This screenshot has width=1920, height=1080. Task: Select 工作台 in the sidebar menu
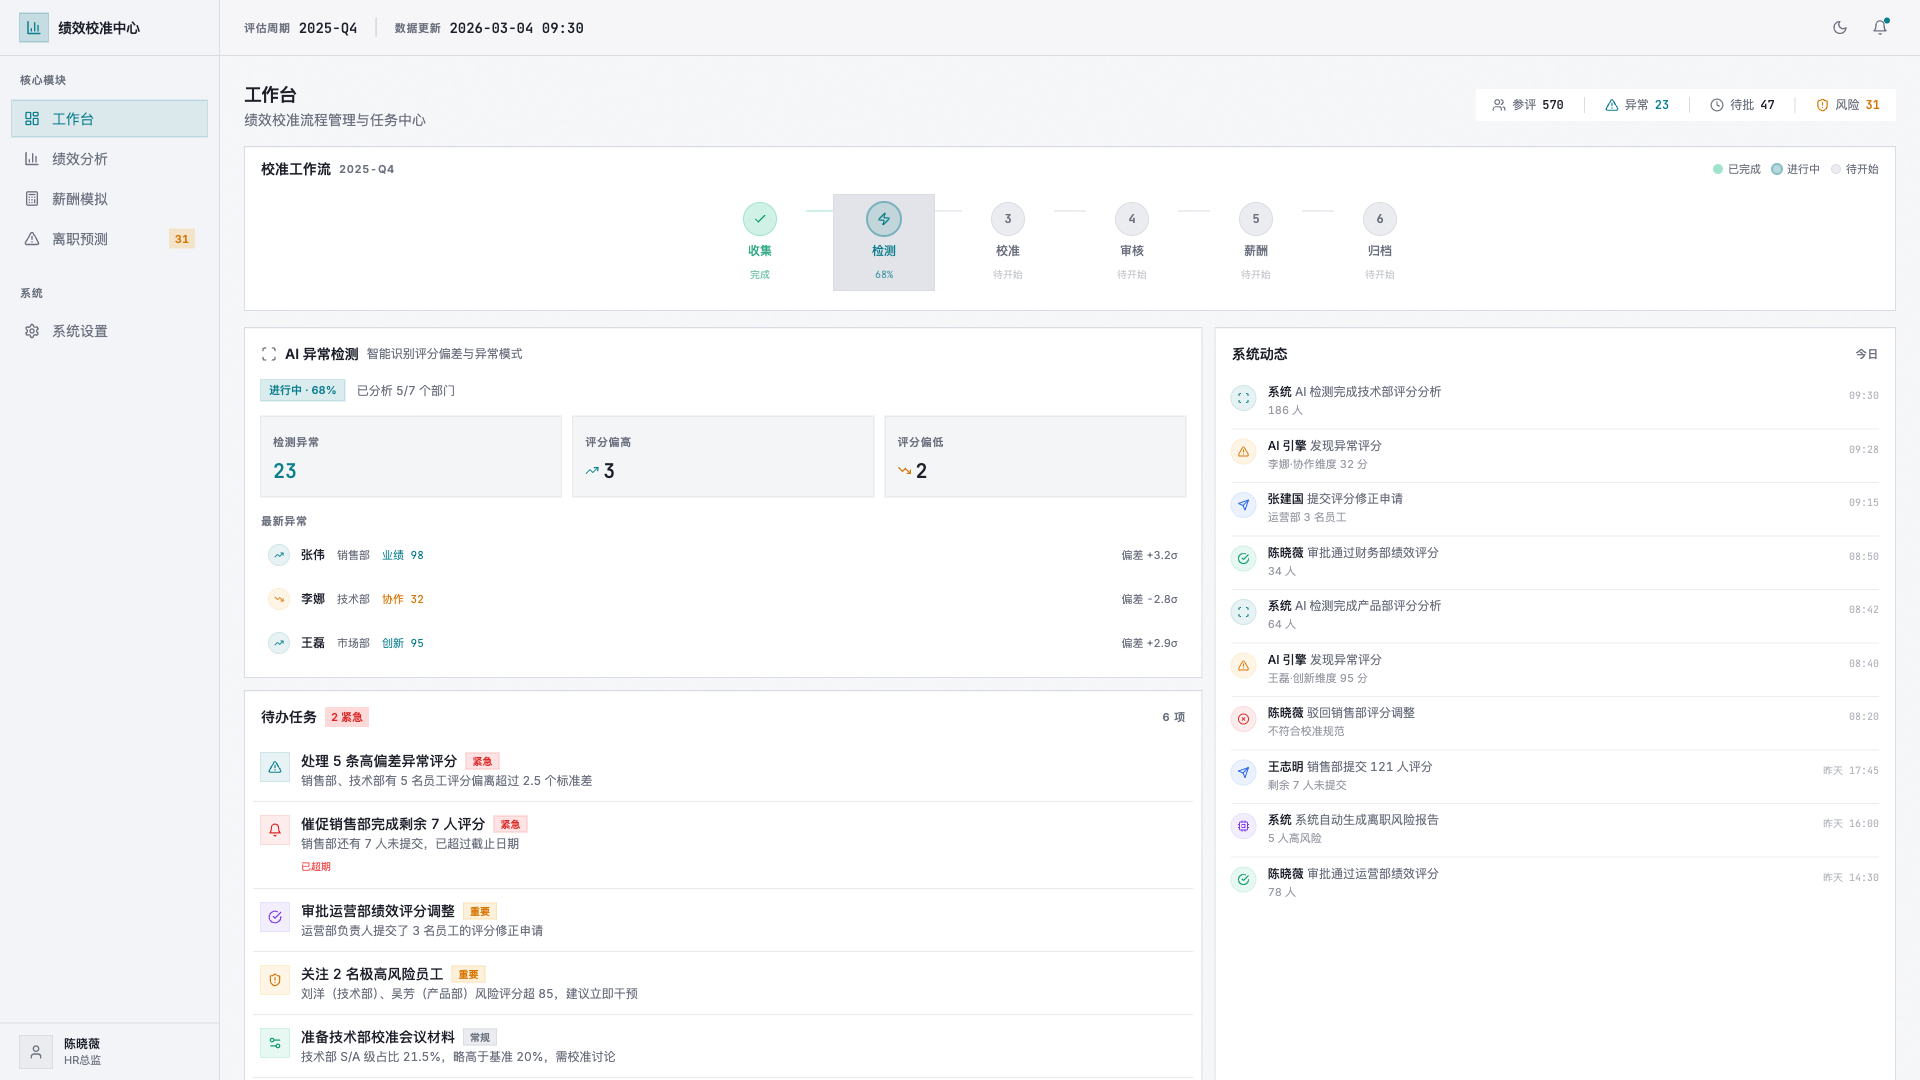tap(80, 118)
